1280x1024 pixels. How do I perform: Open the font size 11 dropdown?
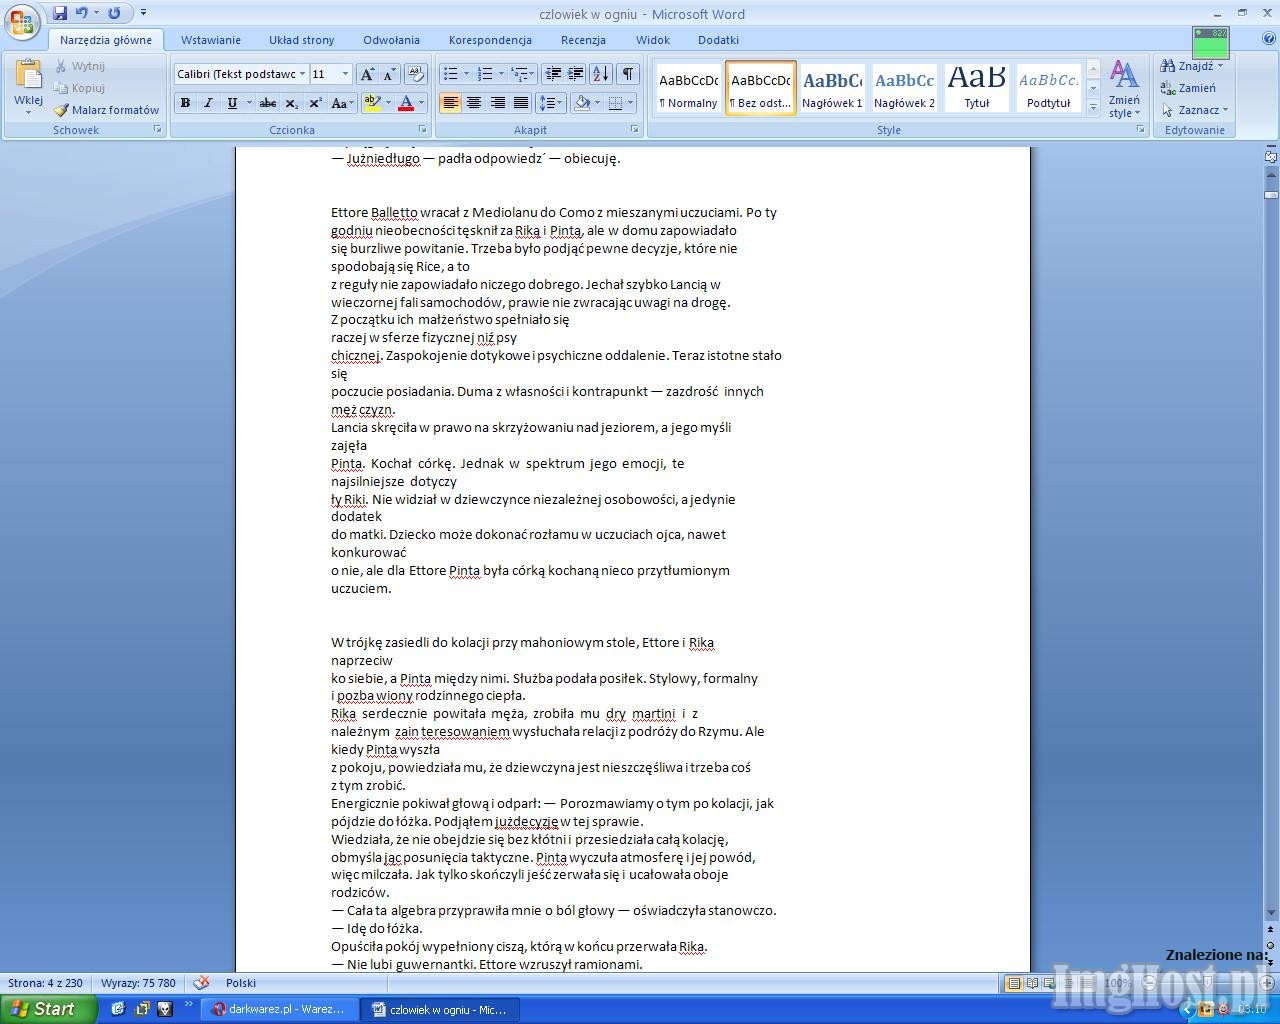[345, 74]
